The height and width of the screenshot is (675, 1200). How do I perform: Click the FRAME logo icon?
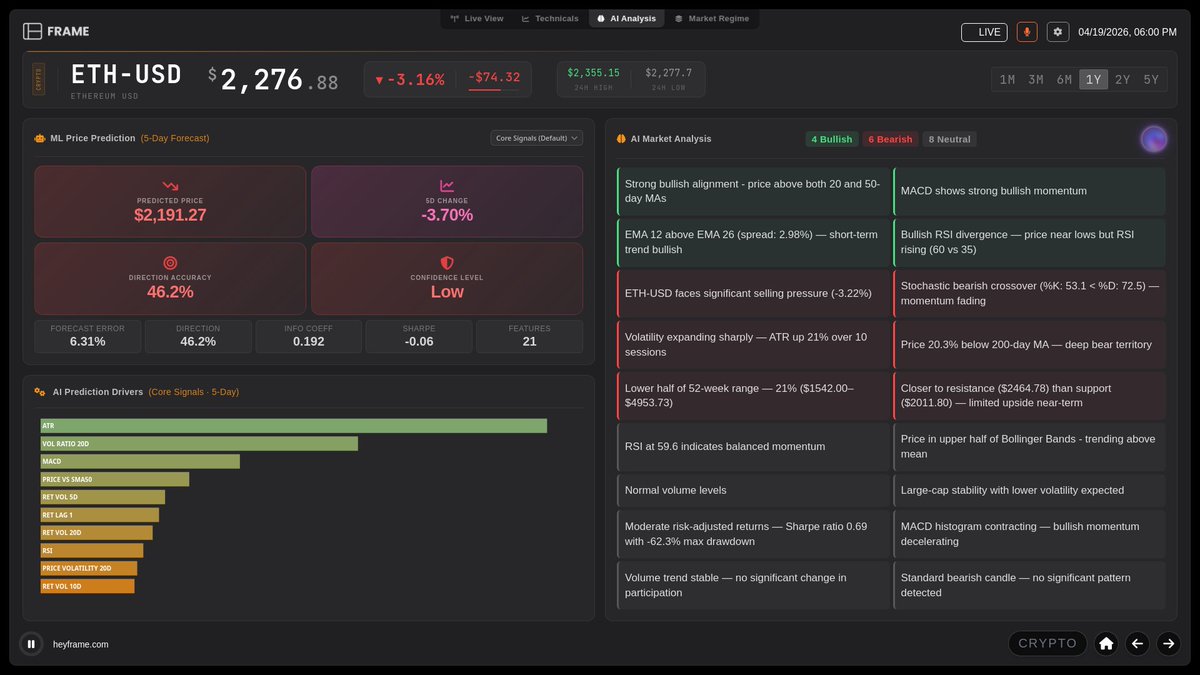[33, 31]
